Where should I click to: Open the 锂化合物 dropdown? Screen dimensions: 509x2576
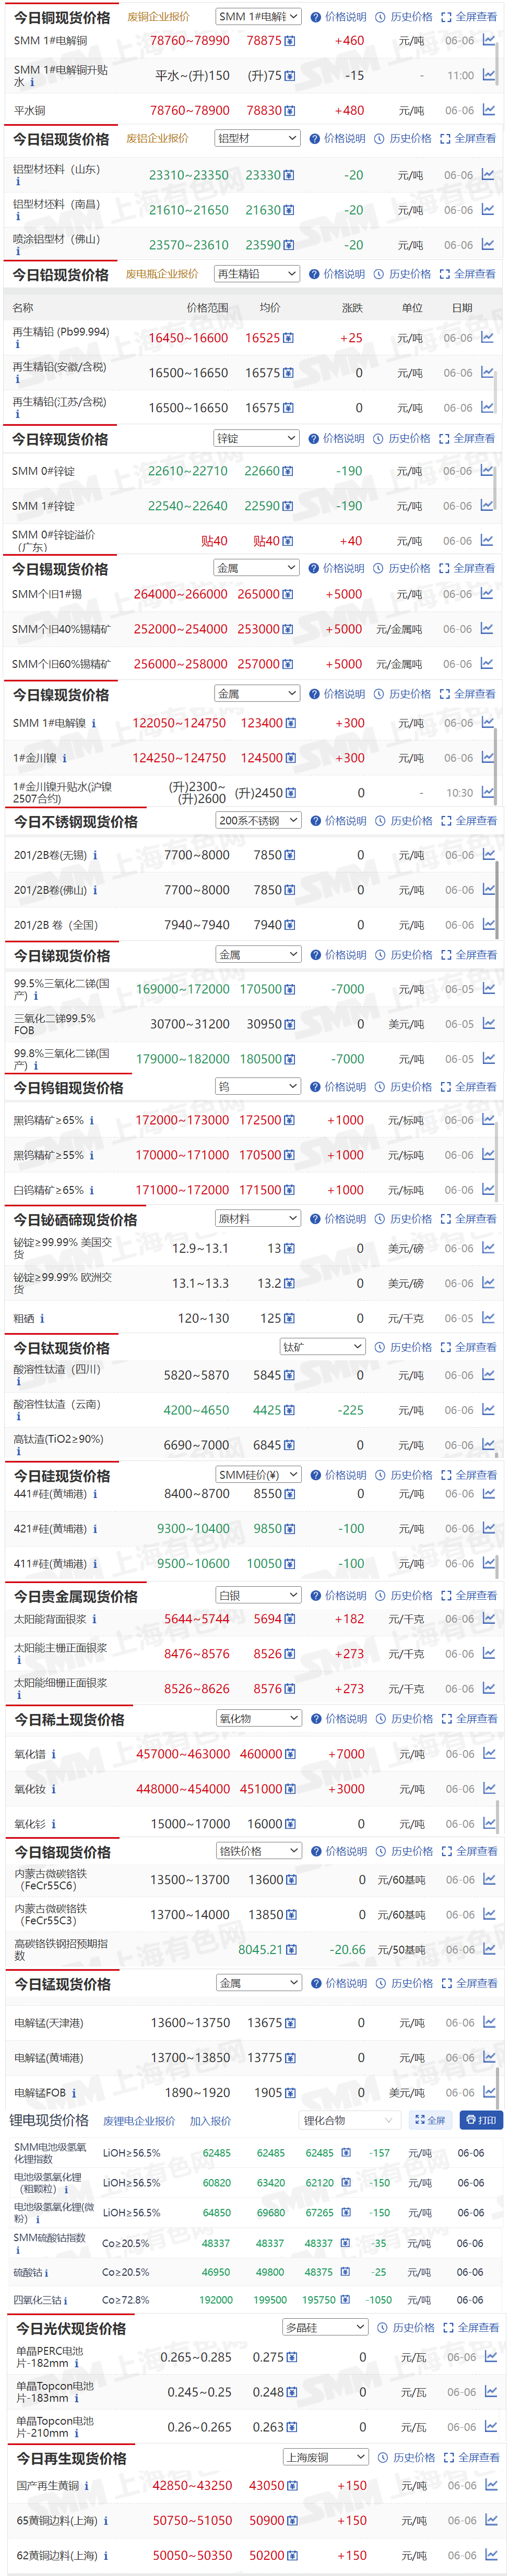pyautogui.click(x=351, y=2120)
